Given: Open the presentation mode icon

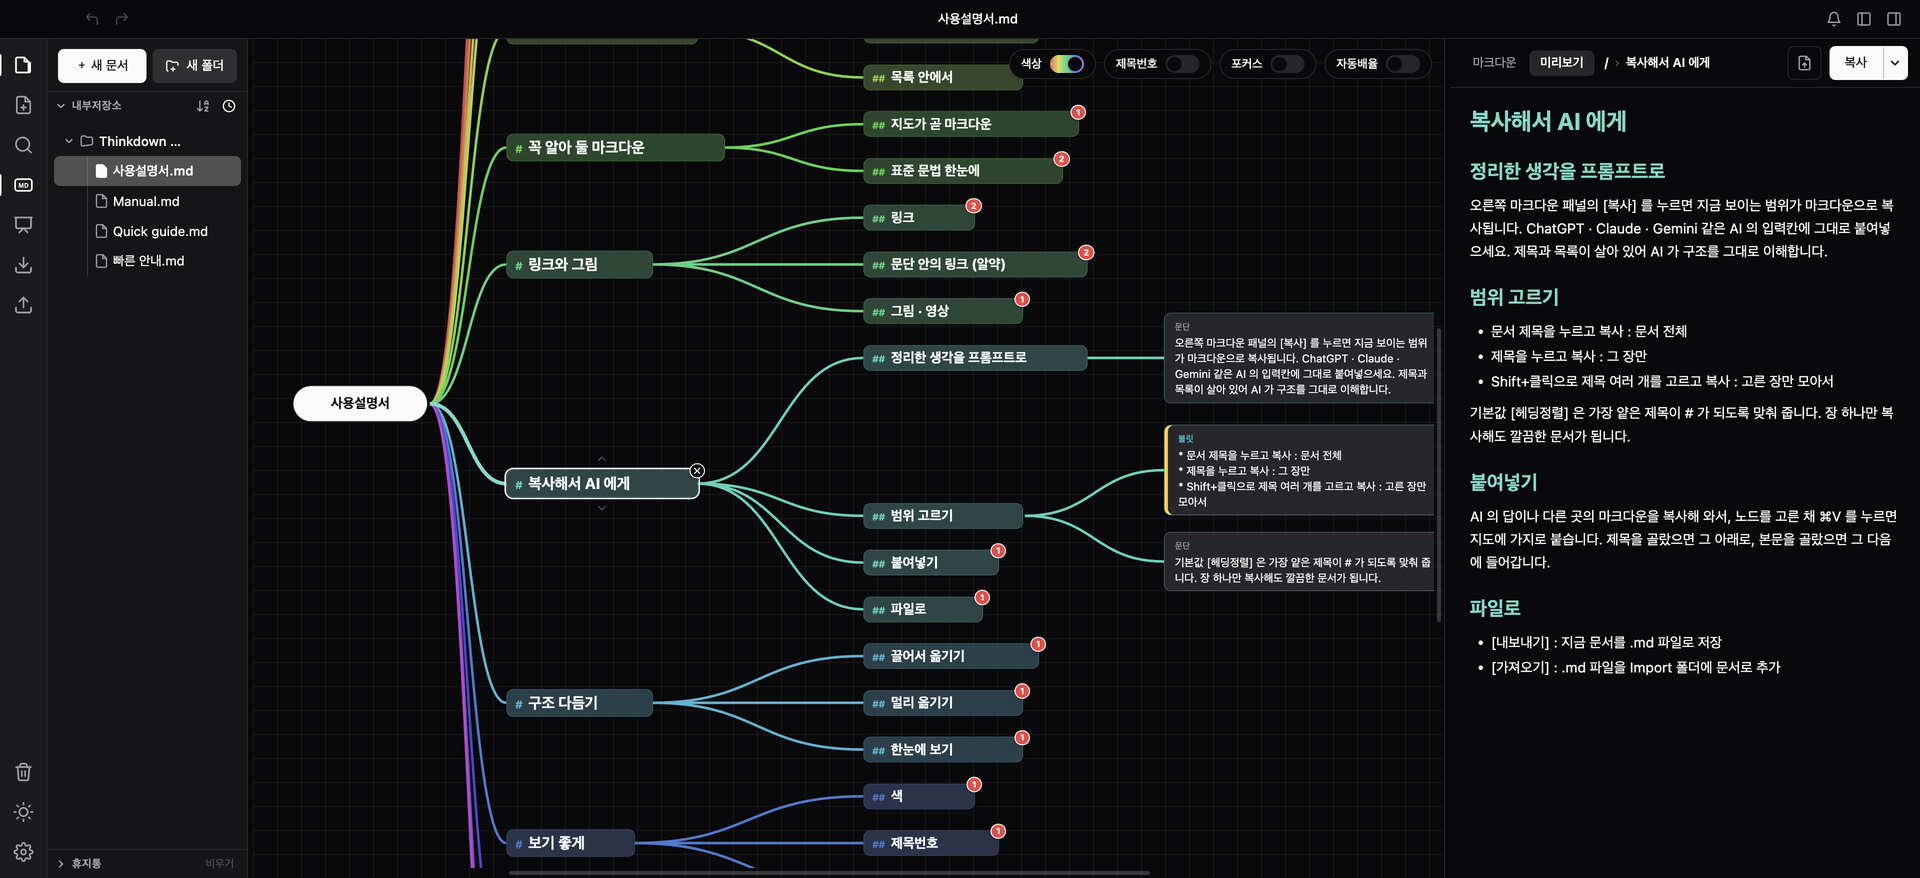Looking at the screenshot, I should pyautogui.click(x=23, y=225).
